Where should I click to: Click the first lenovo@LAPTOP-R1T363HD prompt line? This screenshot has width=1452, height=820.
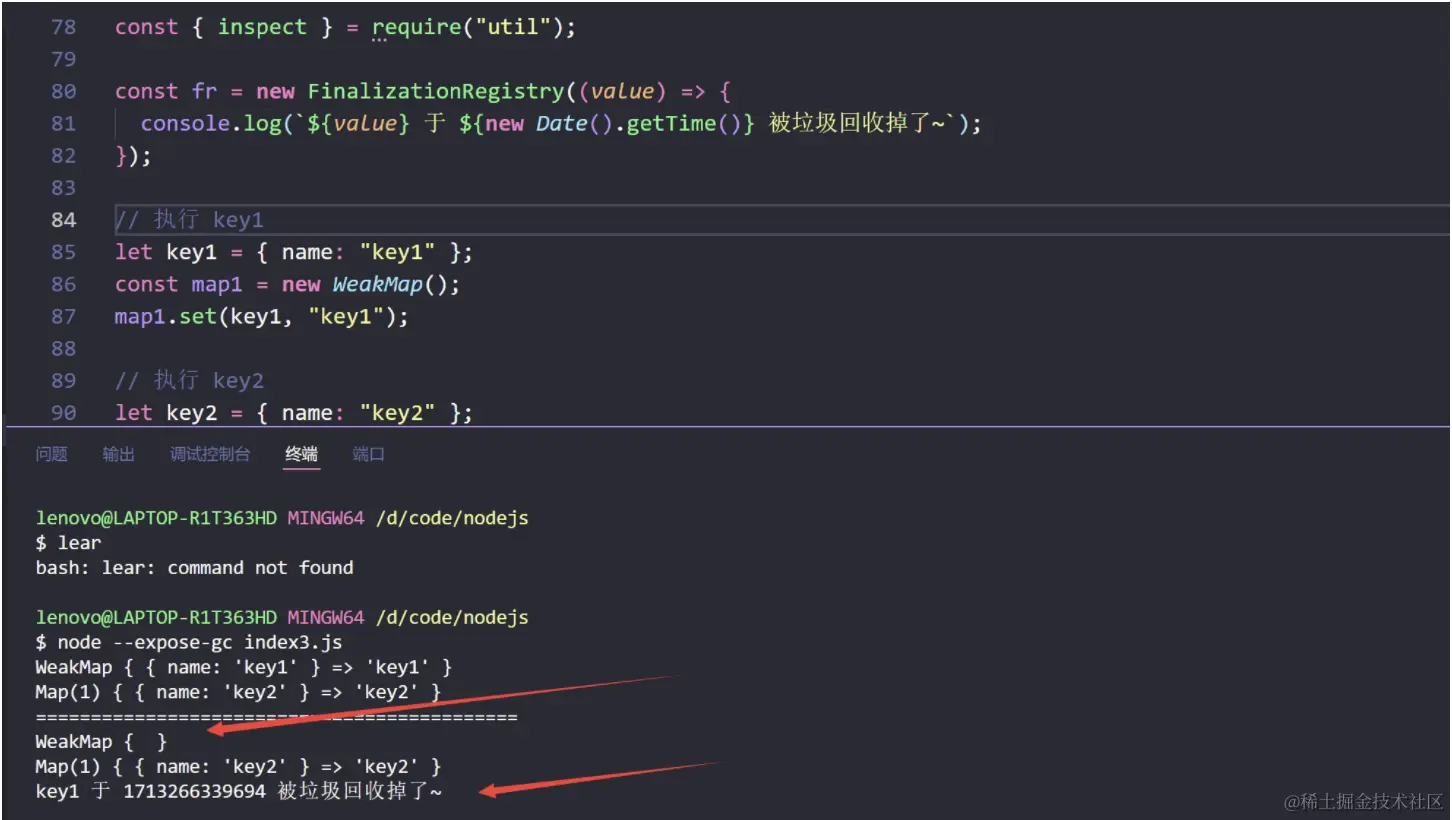click(282, 518)
